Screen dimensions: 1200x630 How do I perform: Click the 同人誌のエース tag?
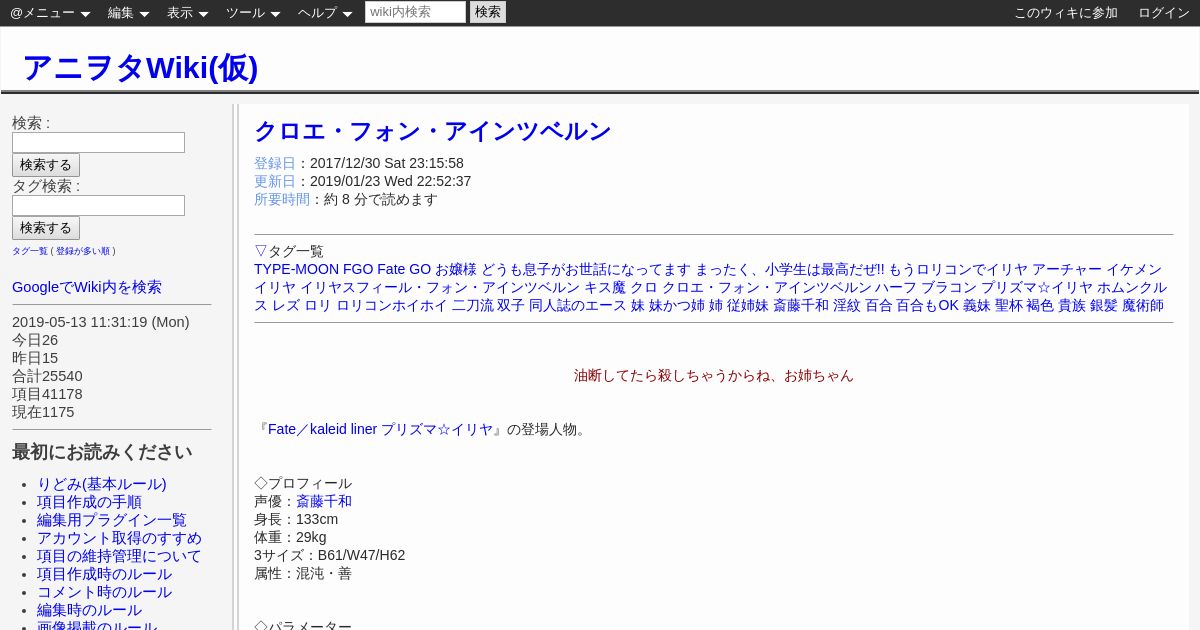pos(578,305)
